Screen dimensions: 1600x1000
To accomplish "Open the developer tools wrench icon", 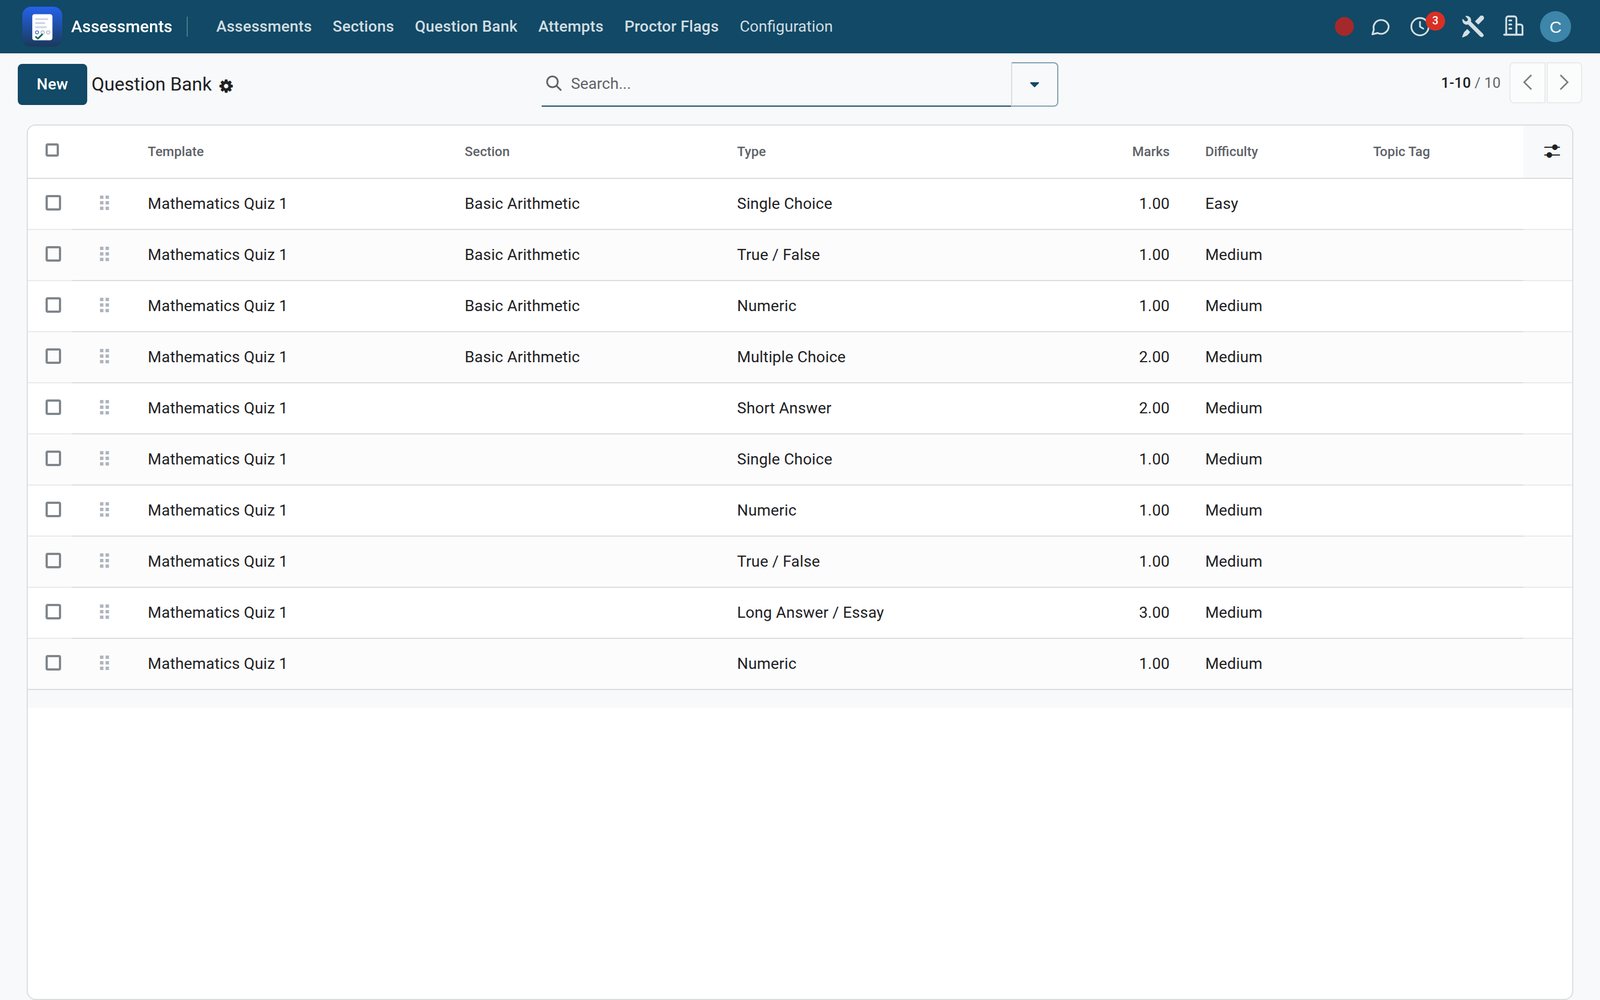I will click(1472, 27).
